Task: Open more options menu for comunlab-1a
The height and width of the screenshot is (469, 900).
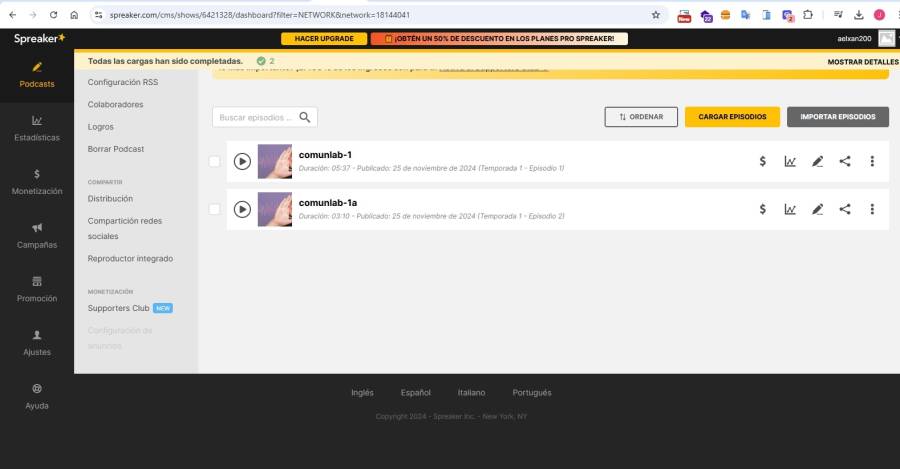Action: click(872, 210)
